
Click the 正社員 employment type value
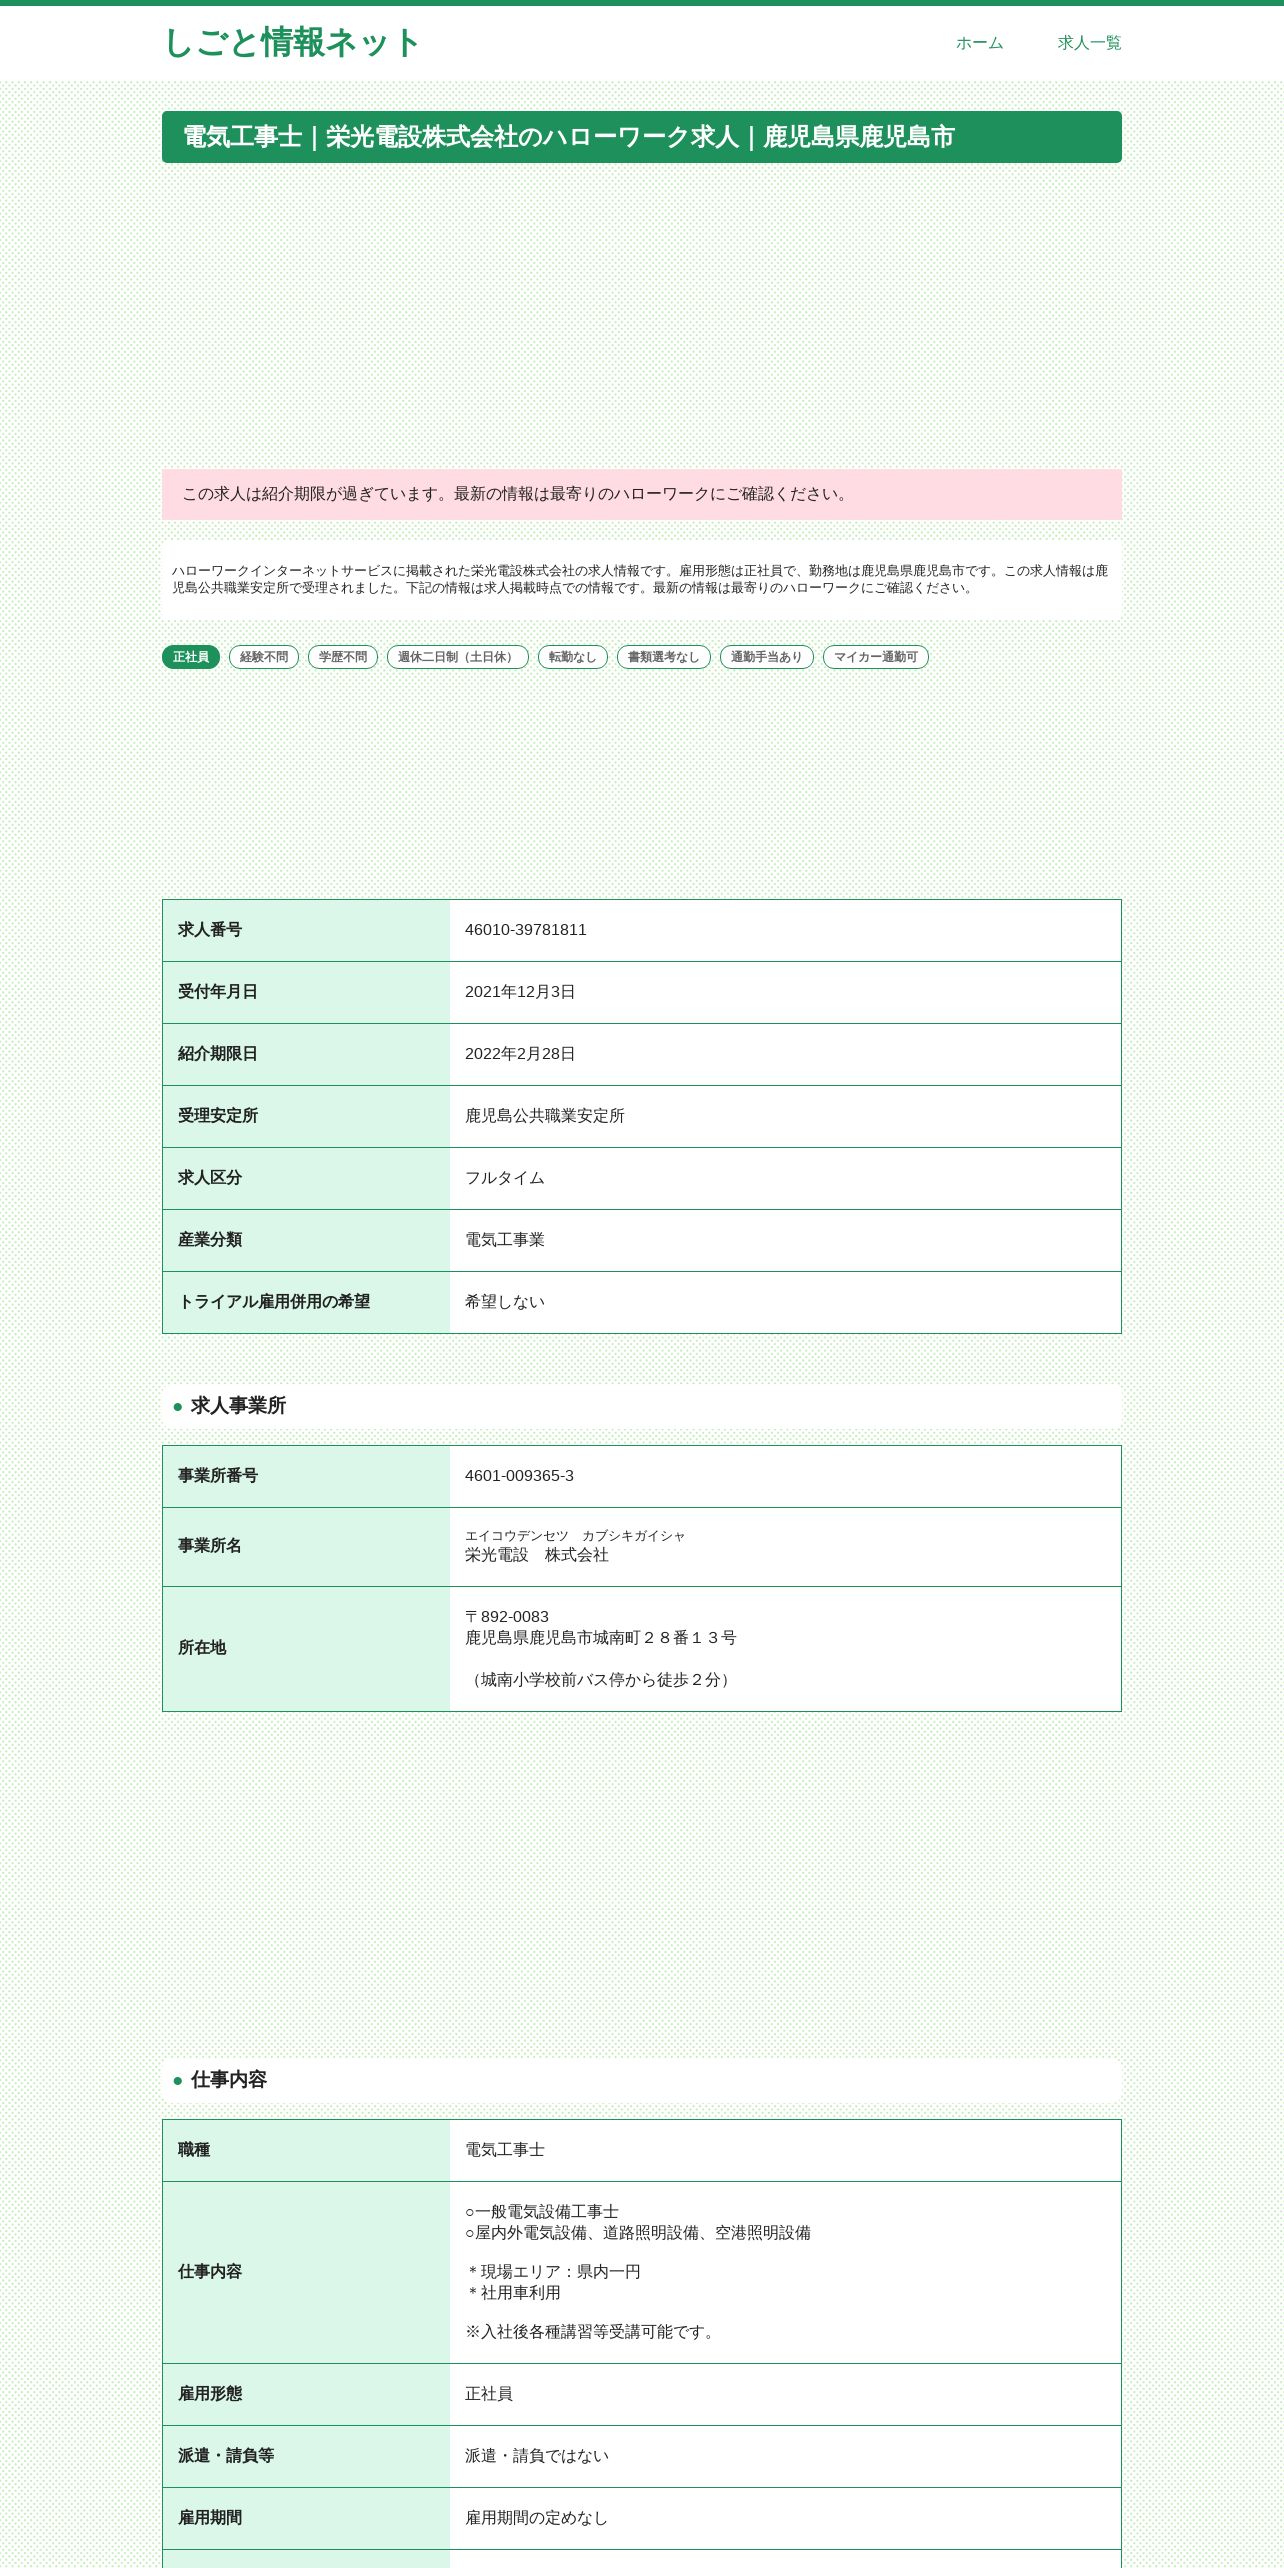point(489,2394)
